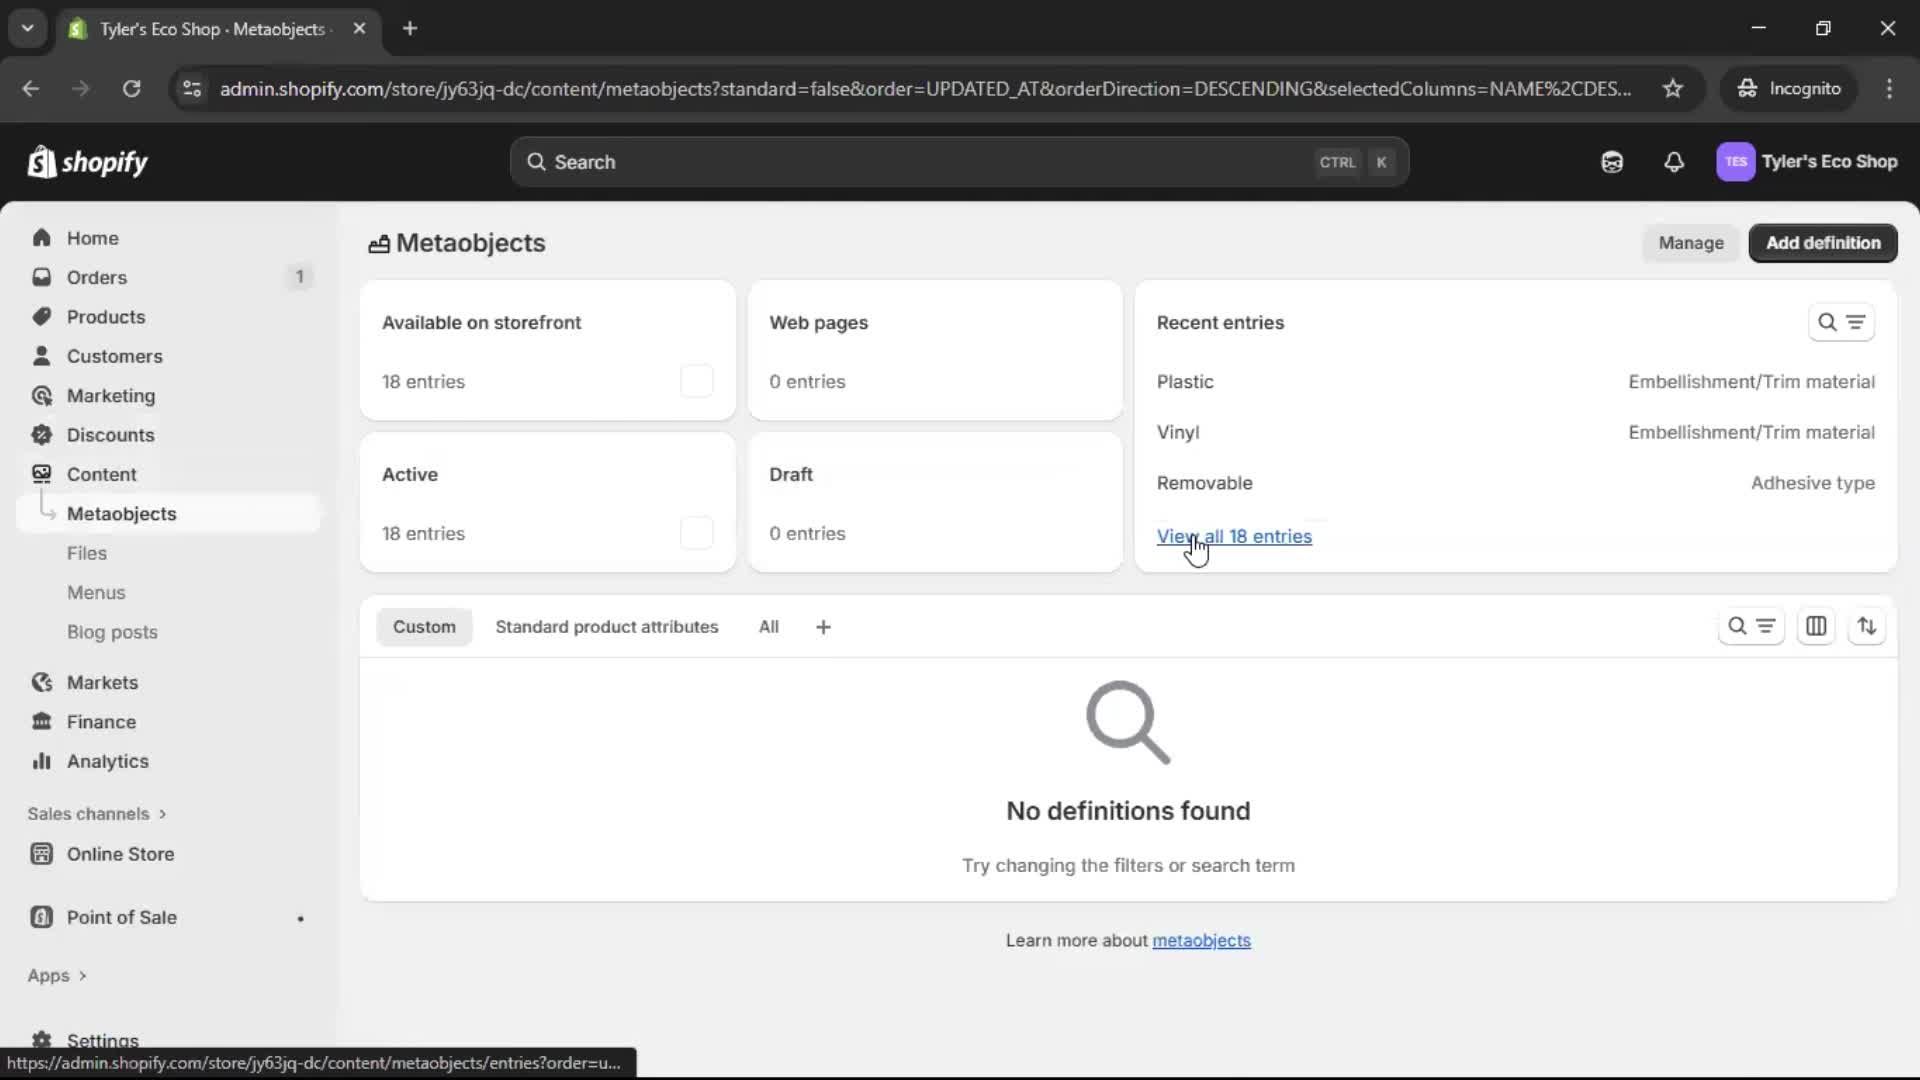This screenshot has width=1920, height=1080.
Task: Check the Available on storefront entries checkbox
Action: pyautogui.click(x=697, y=381)
